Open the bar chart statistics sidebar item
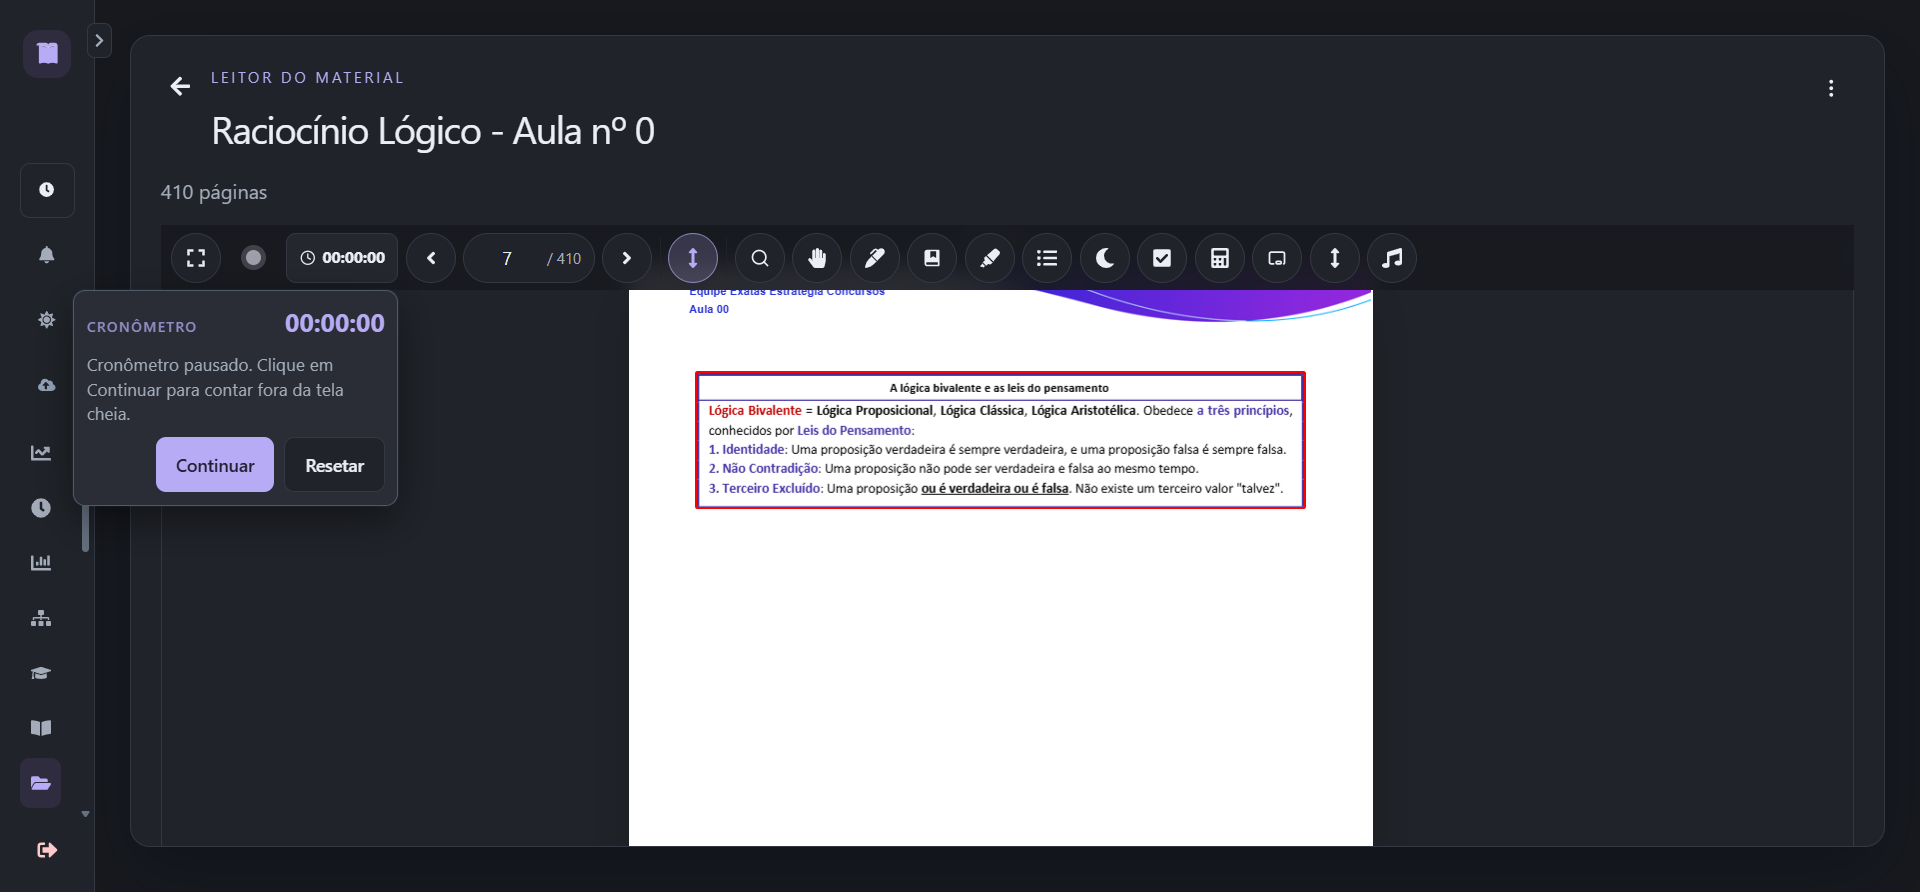This screenshot has width=1920, height=892. click(x=41, y=563)
